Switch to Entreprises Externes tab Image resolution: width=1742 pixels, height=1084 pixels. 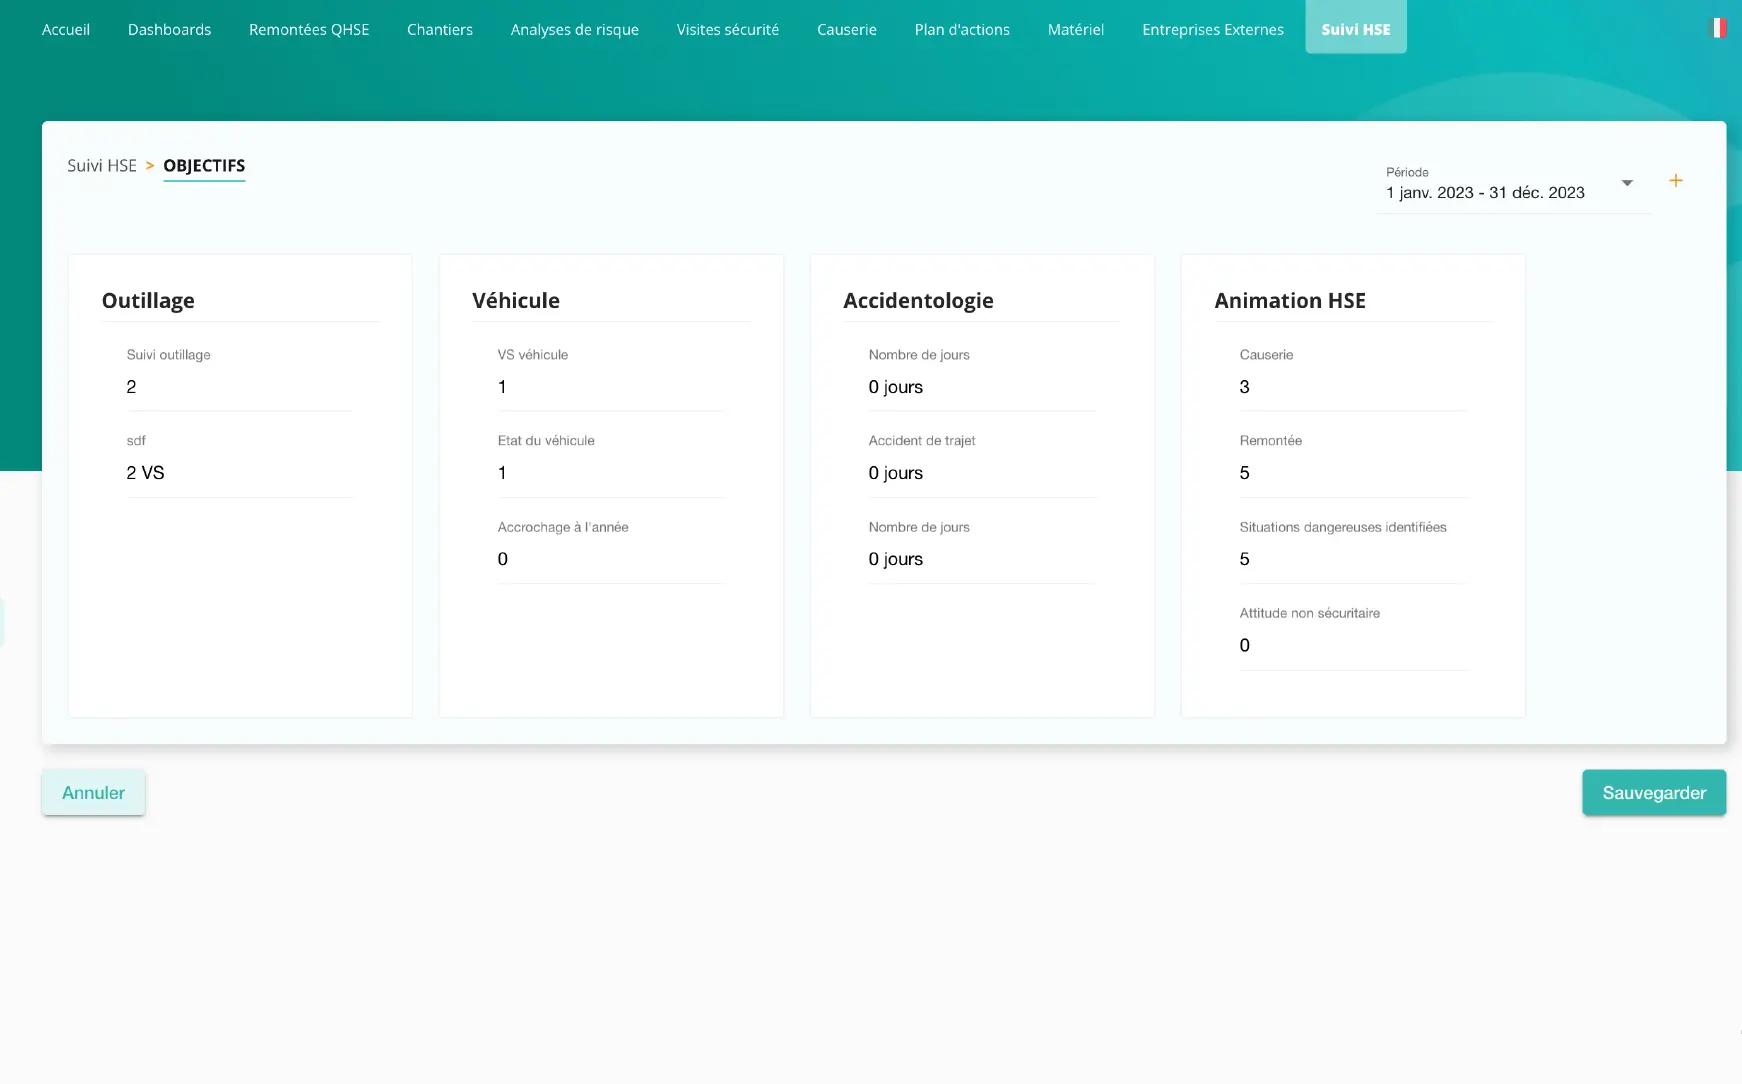(x=1212, y=29)
